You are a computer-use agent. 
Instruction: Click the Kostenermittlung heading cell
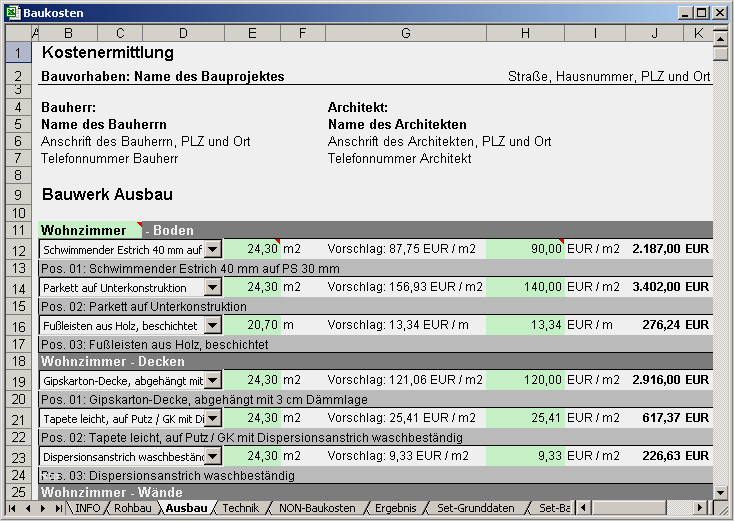click(108, 52)
